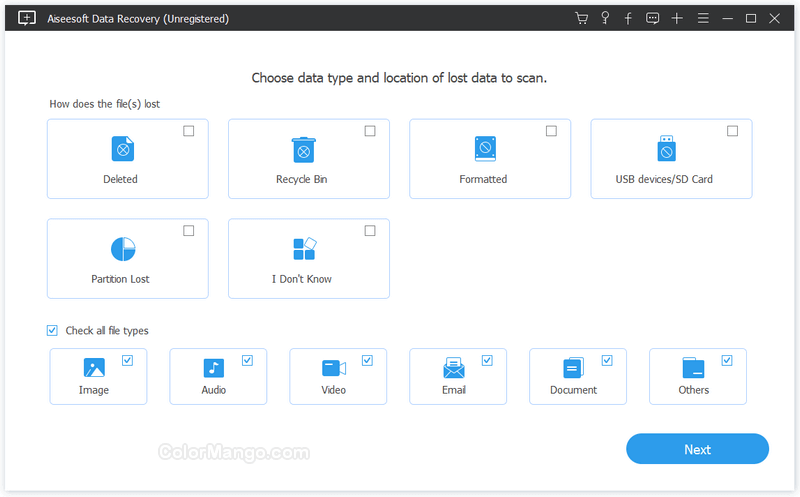The height and width of the screenshot is (497, 800).
Task: Click the Partition Lost pie icon
Action: point(122,249)
